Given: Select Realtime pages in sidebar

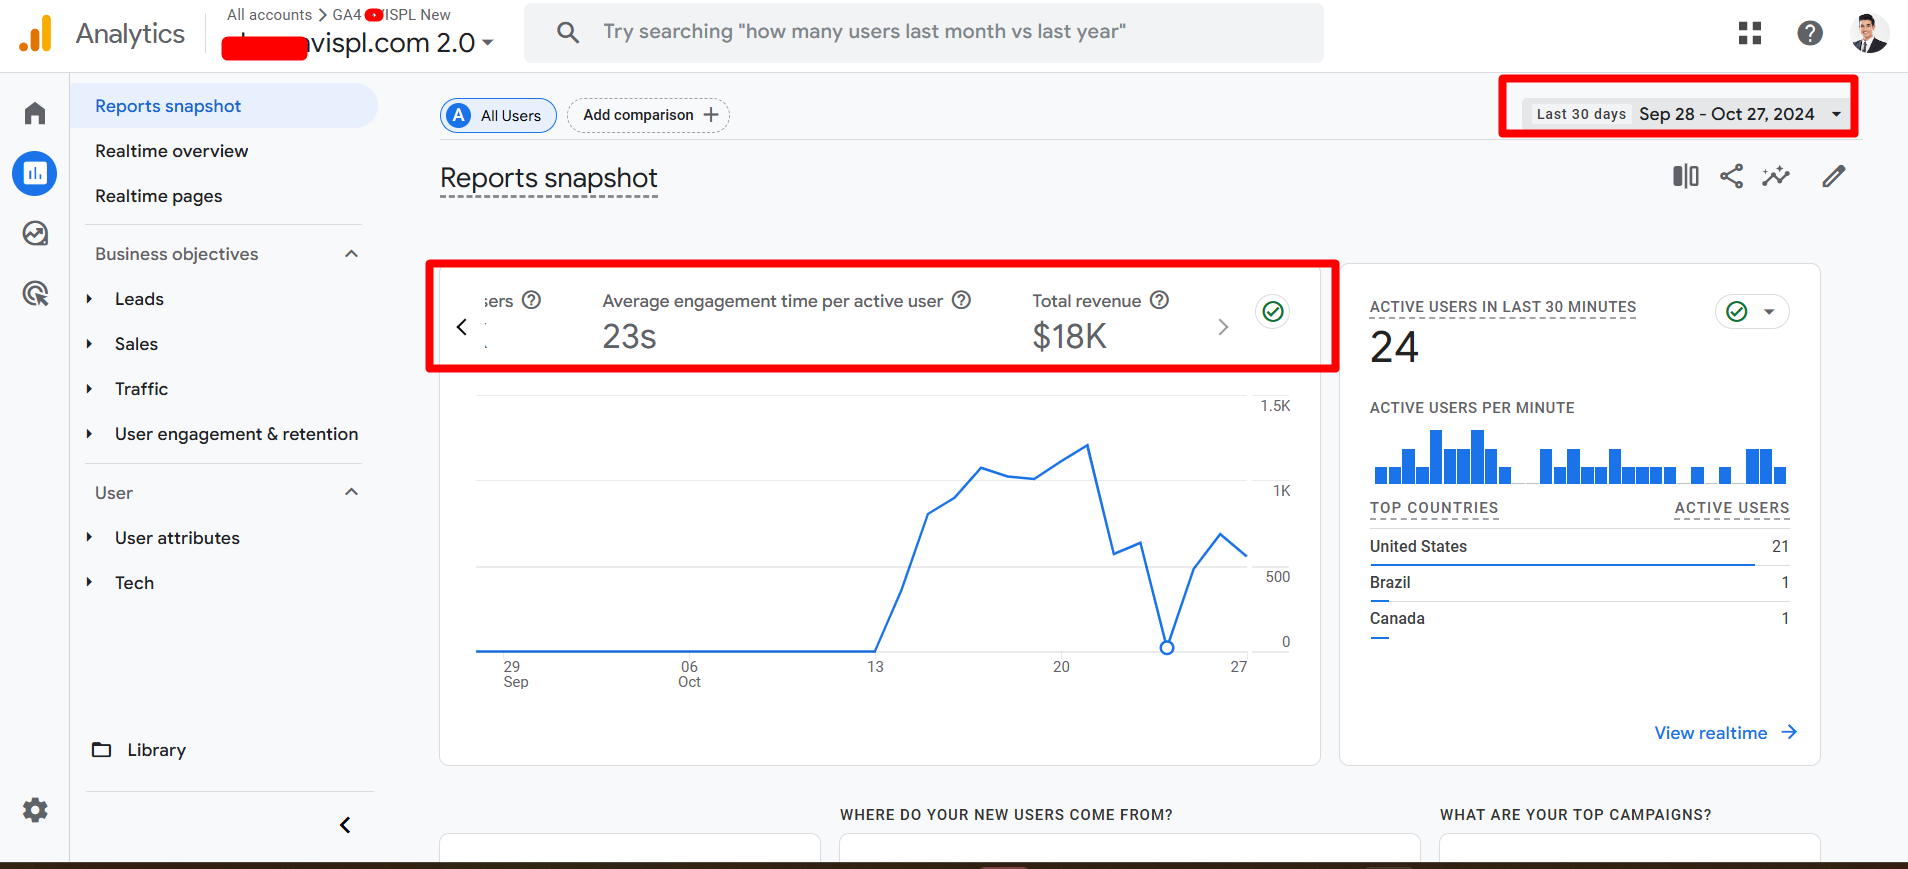Looking at the screenshot, I should click(158, 196).
